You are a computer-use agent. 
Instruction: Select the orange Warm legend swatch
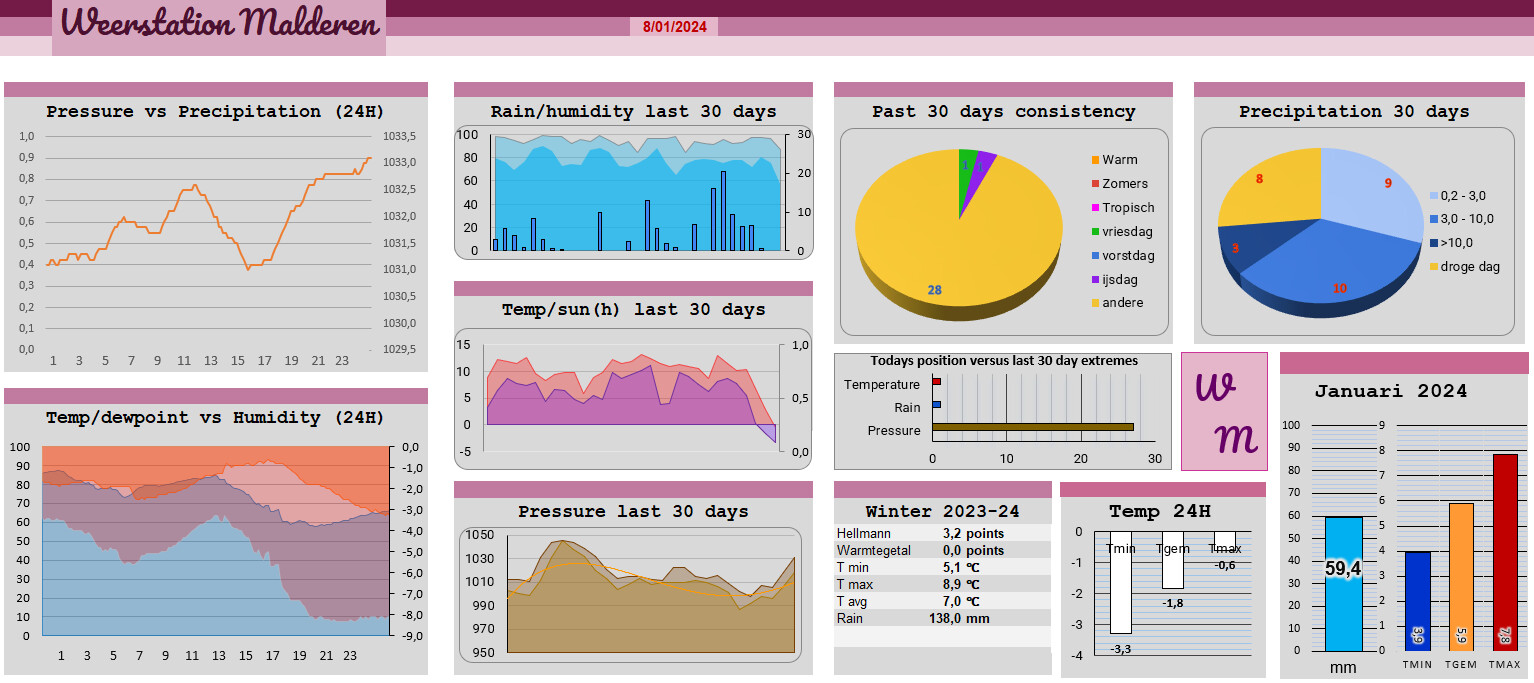[1095, 160]
